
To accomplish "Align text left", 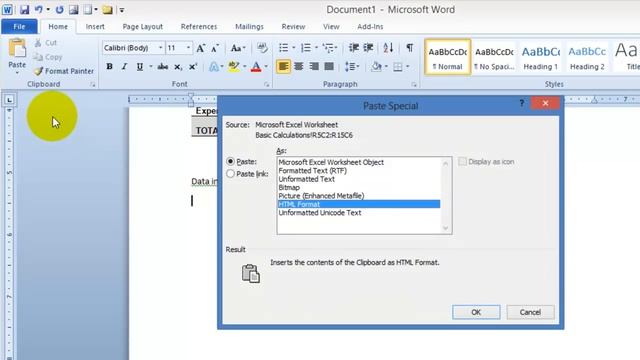I will click(283, 66).
